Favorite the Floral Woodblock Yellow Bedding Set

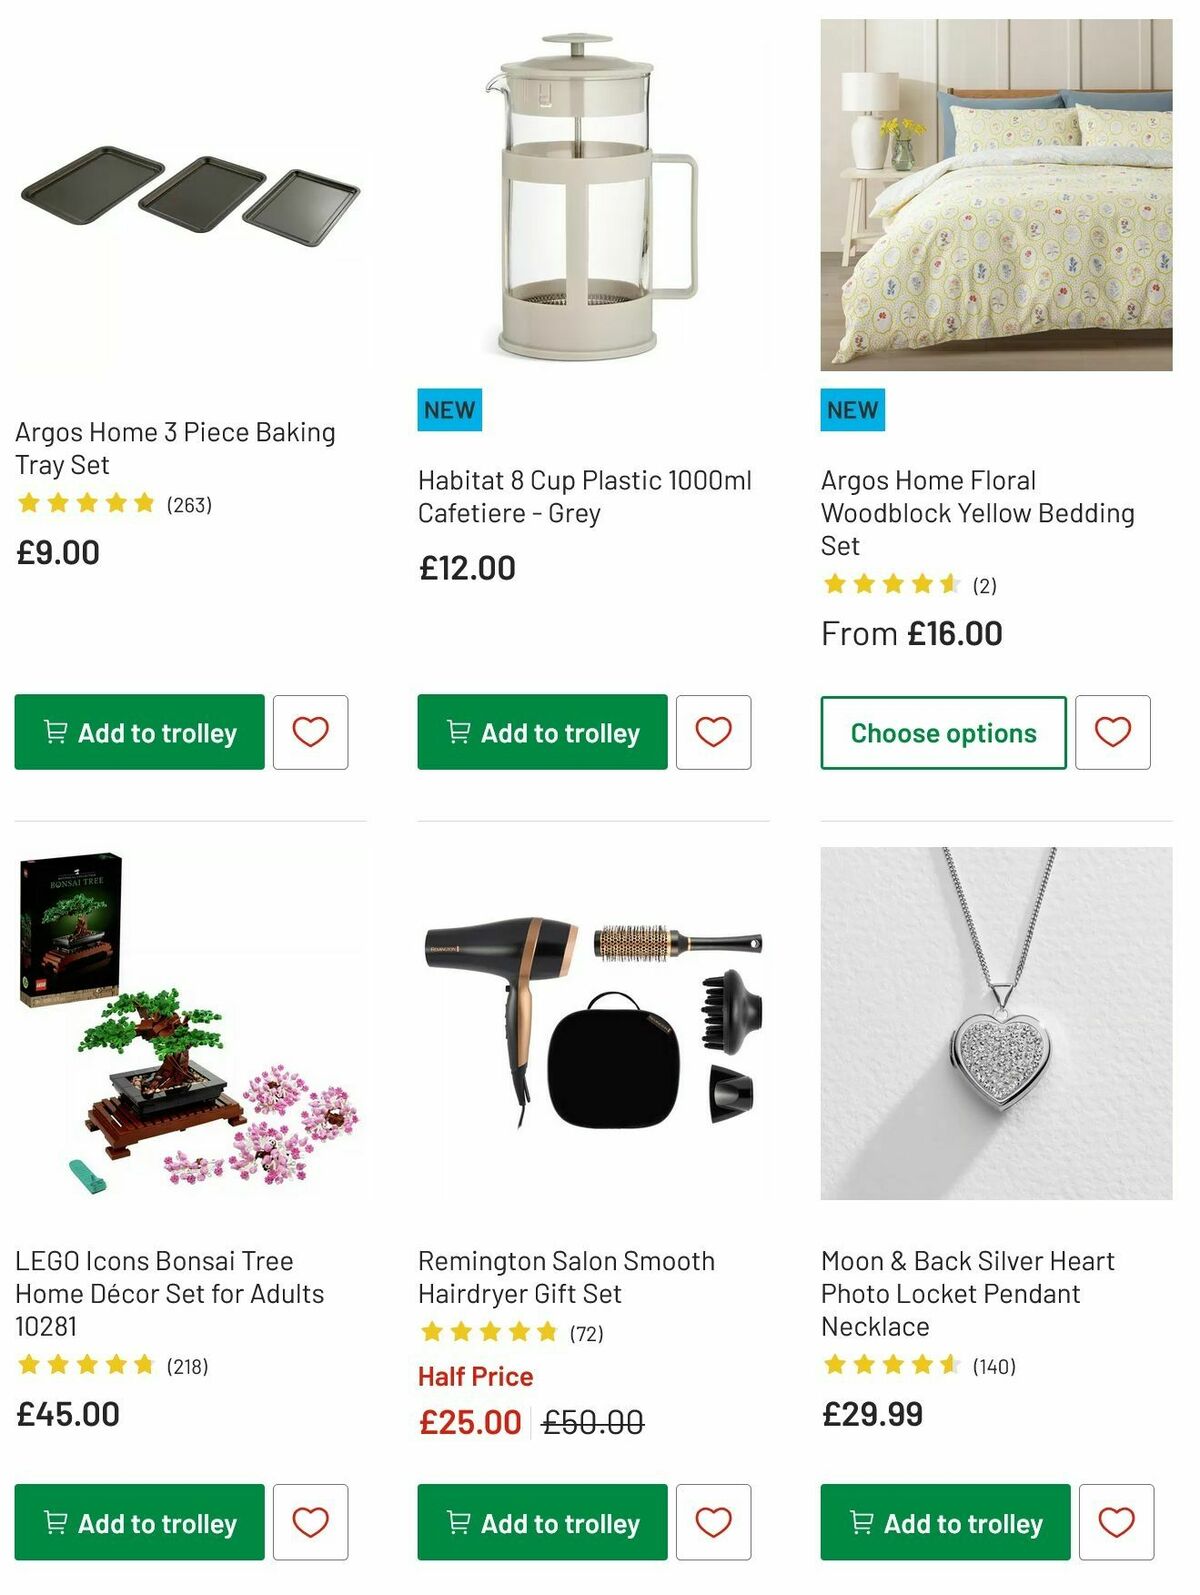[x=1115, y=732]
